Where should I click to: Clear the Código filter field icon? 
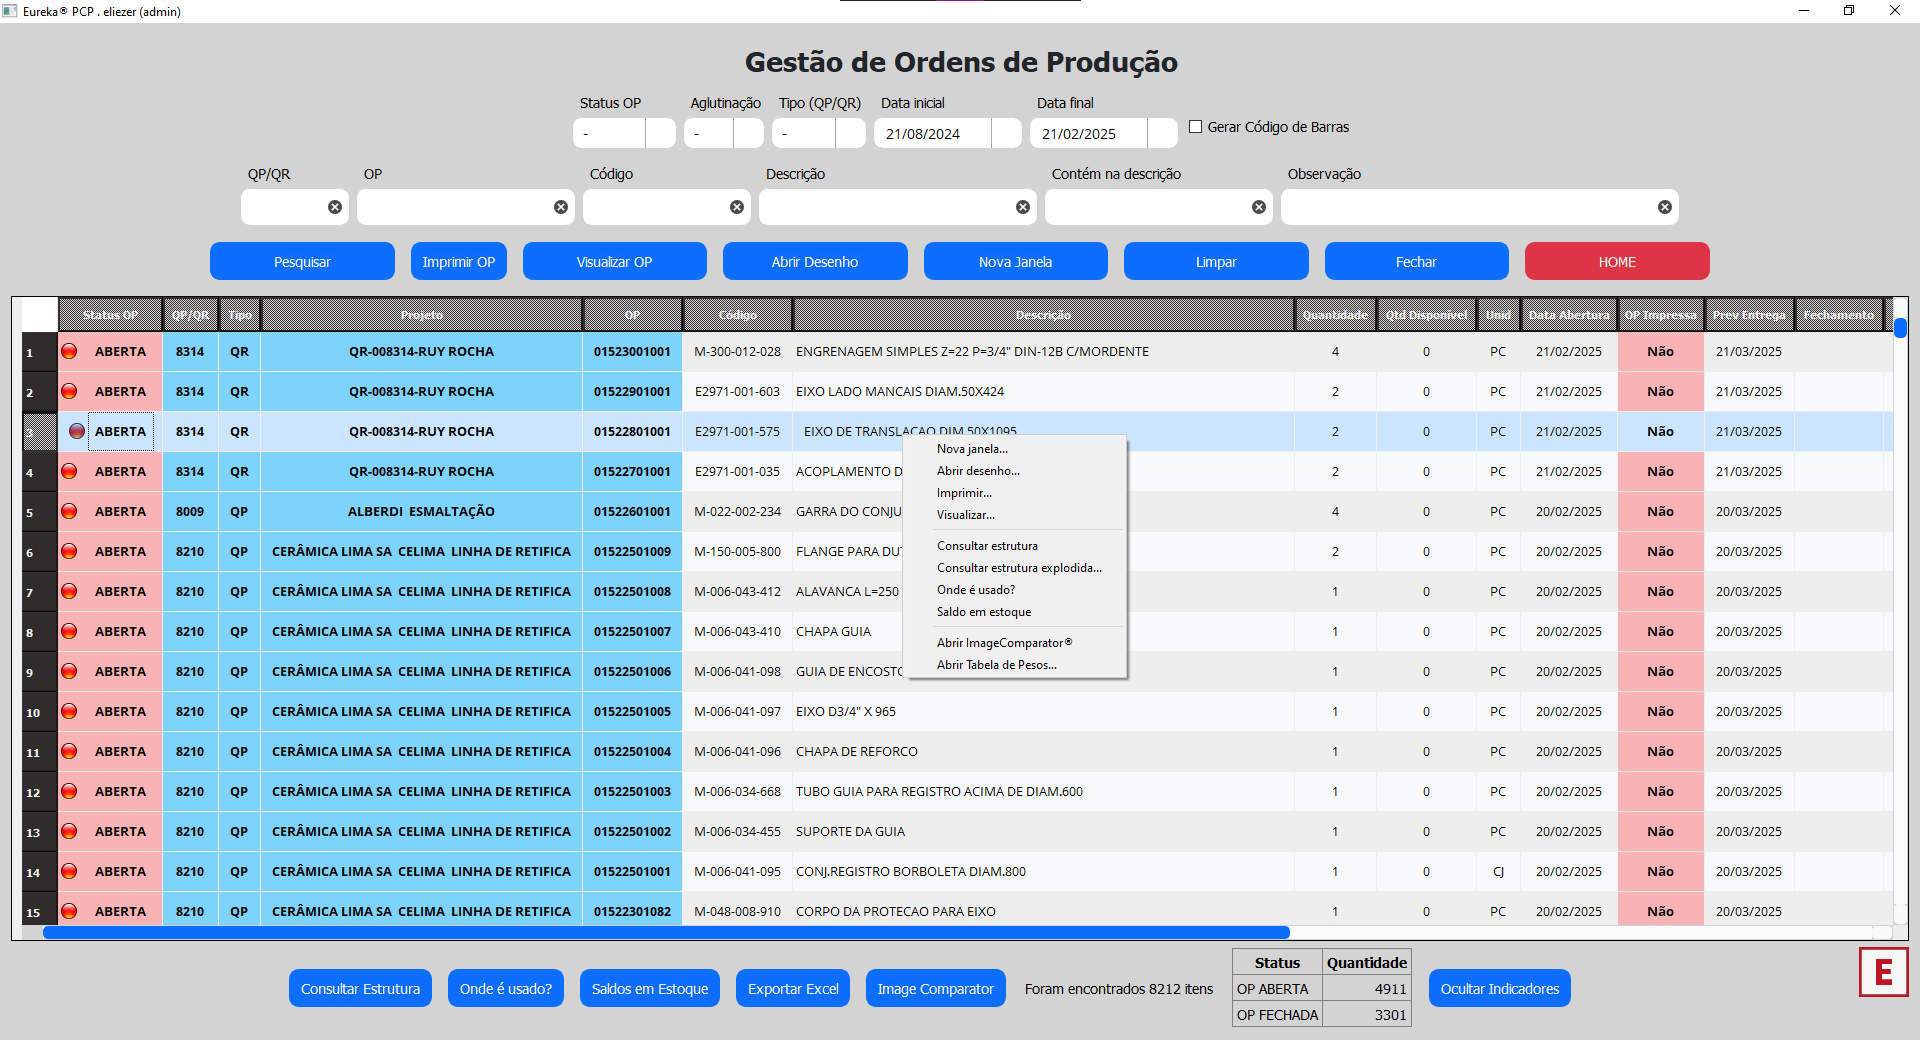coord(737,207)
